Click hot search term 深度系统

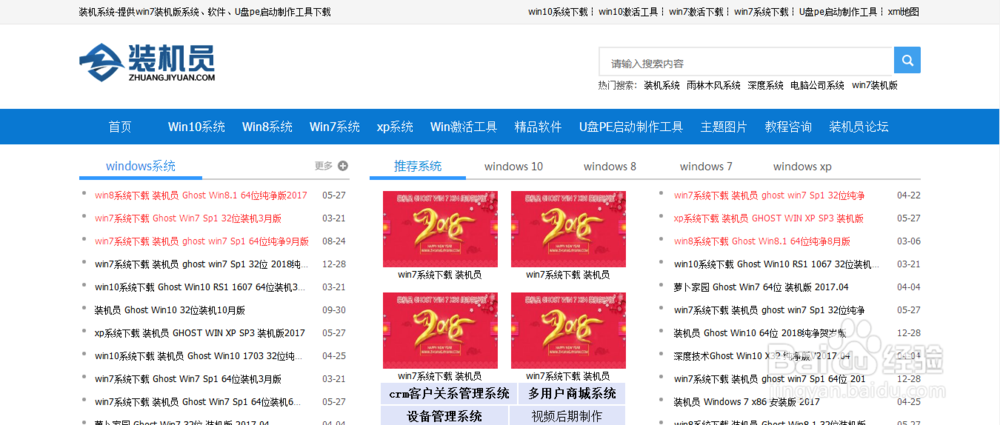pyautogui.click(x=765, y=85)
